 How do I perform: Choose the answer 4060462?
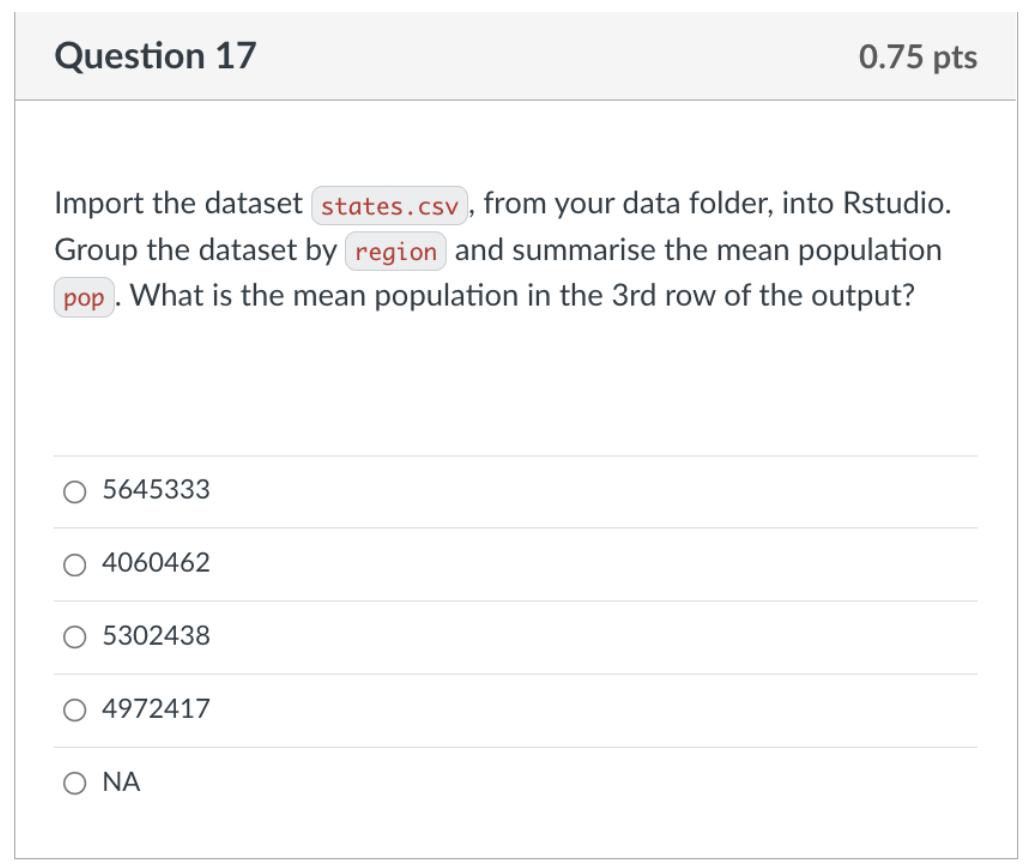155,563
